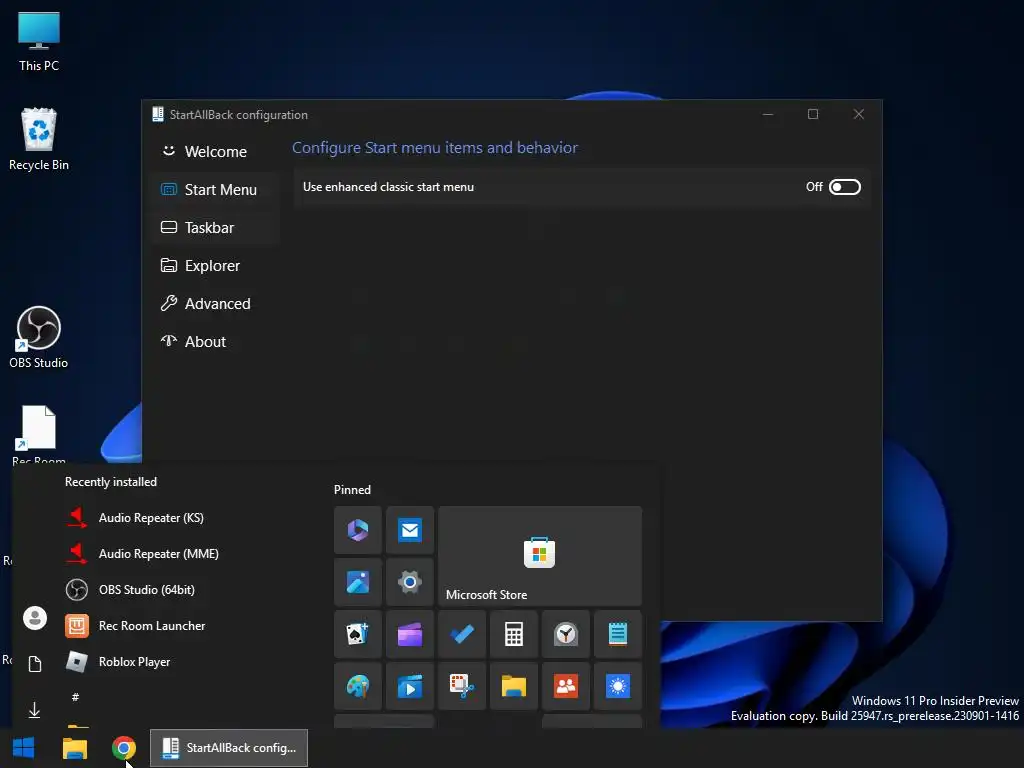Image resolution: width=1024 pixels, height=768 pixels.
Task: Go to the Welcome section
Action: pyautogui.click(x=216, y=152)
